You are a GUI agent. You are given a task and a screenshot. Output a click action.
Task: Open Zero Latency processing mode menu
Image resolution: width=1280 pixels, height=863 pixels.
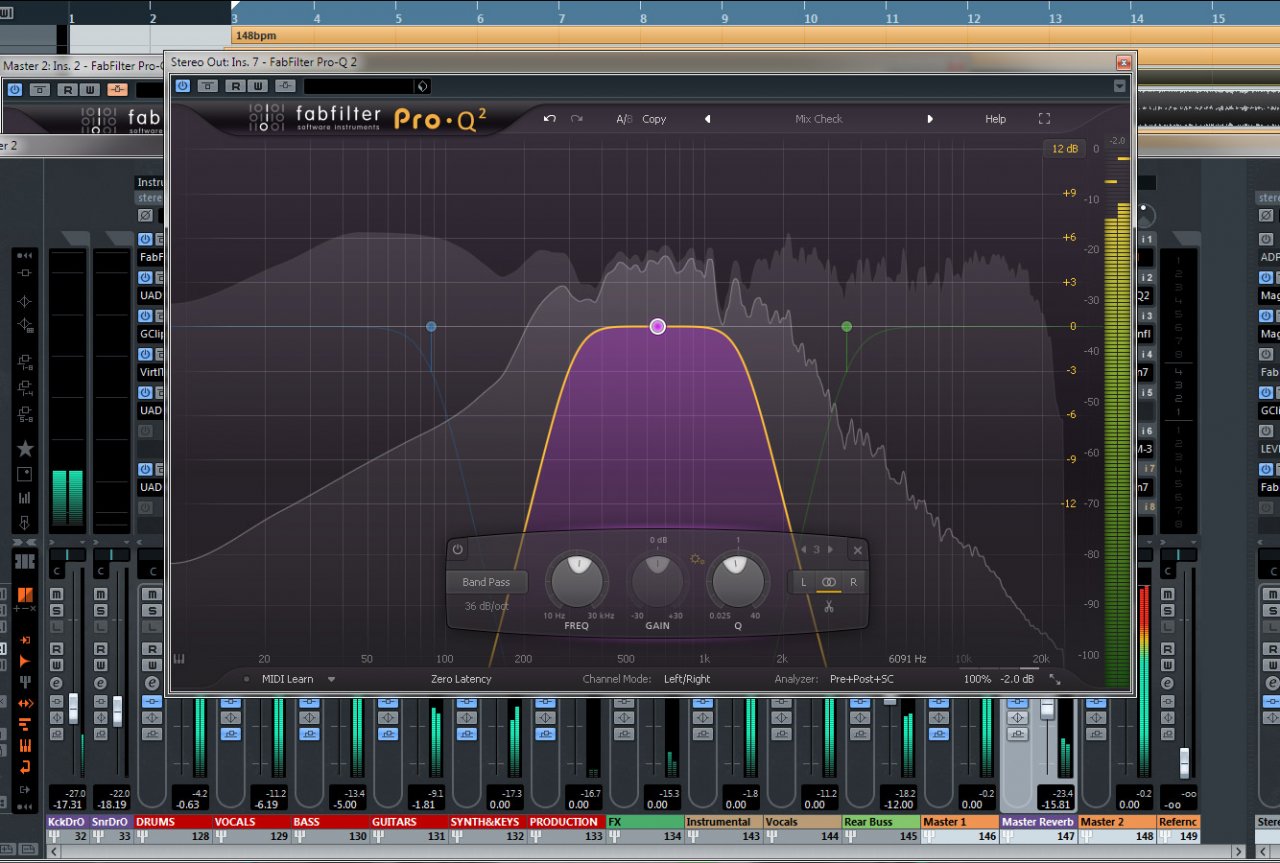(461, 679)
